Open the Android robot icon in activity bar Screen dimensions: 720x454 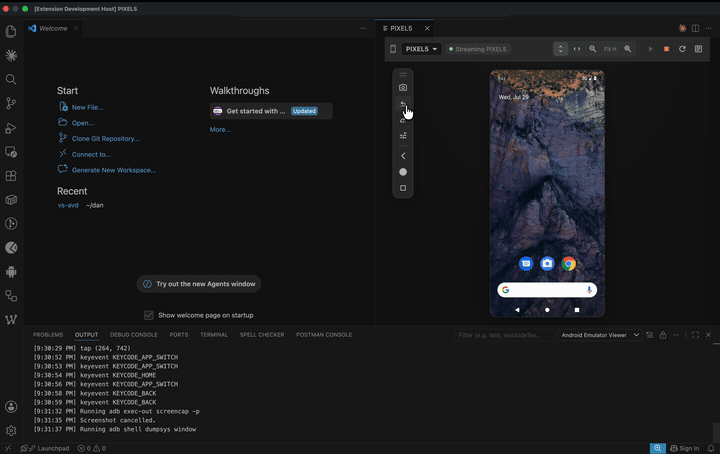(x=11, y=272)
